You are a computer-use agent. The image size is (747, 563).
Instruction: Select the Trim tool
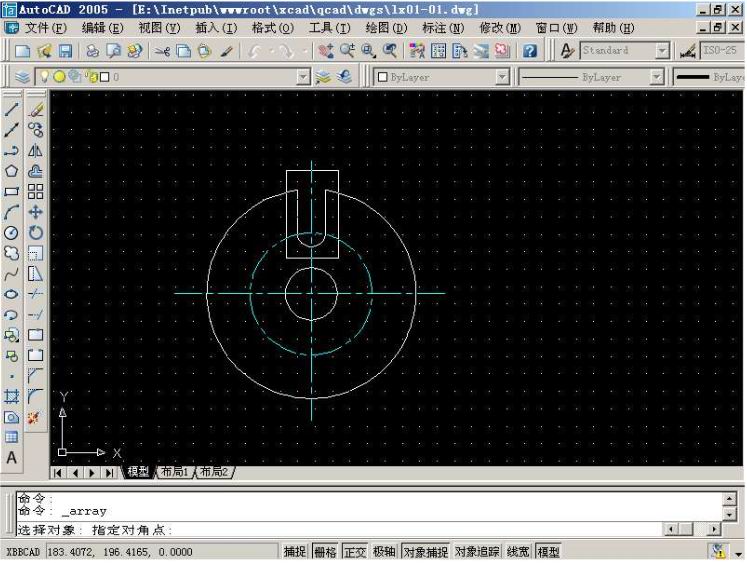point(35,294)
